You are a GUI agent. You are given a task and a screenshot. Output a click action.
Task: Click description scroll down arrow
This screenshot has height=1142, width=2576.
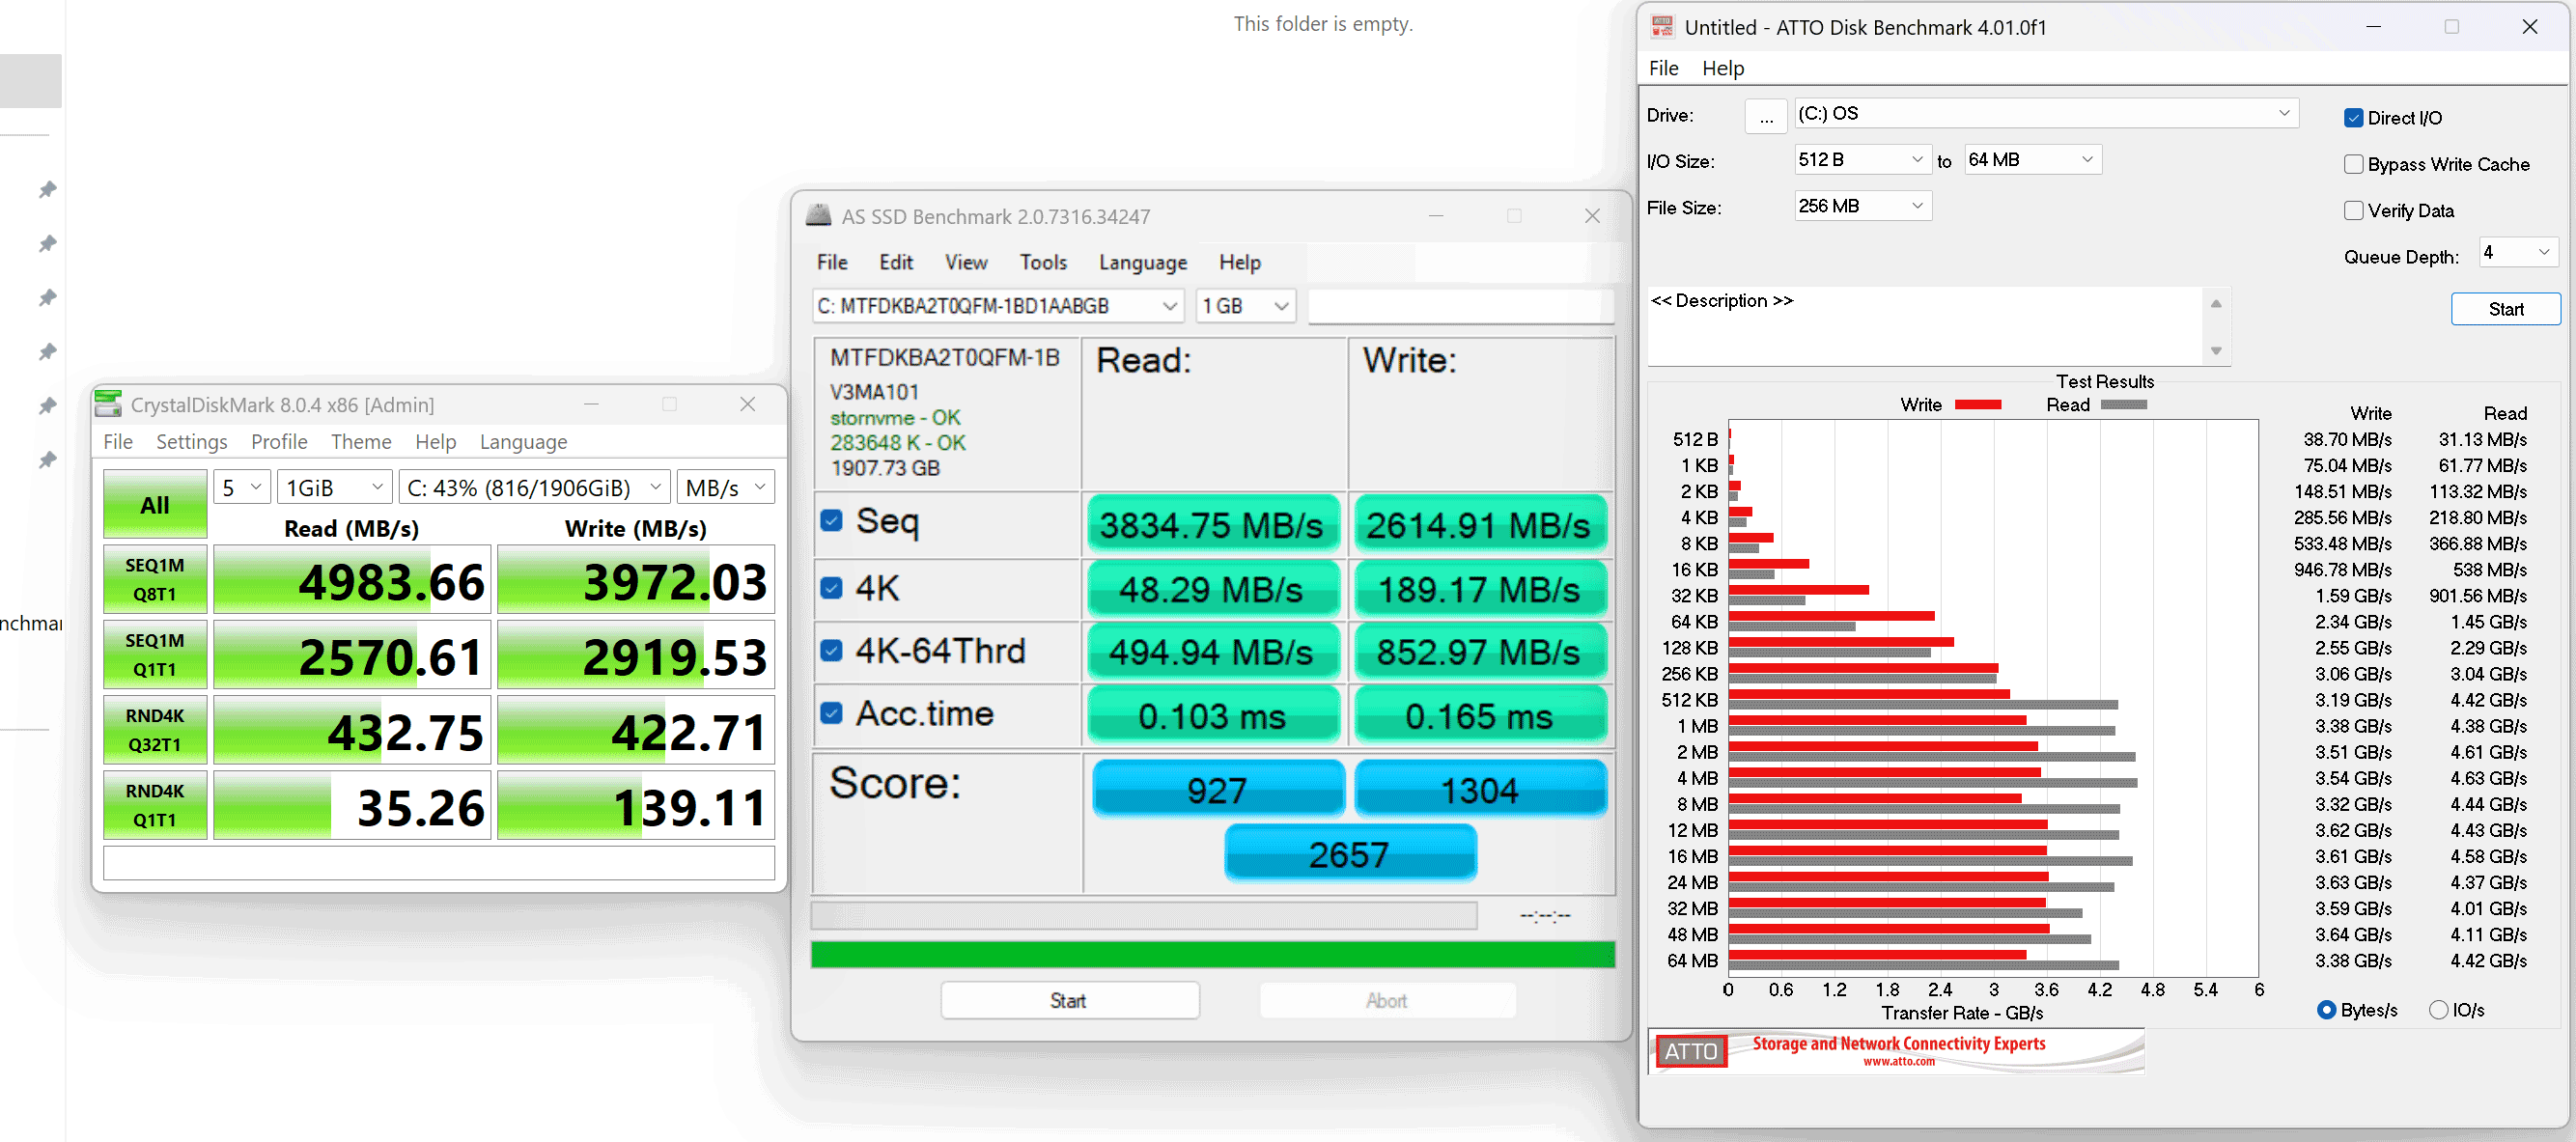pyautogui.click(x=2216, y=350)
